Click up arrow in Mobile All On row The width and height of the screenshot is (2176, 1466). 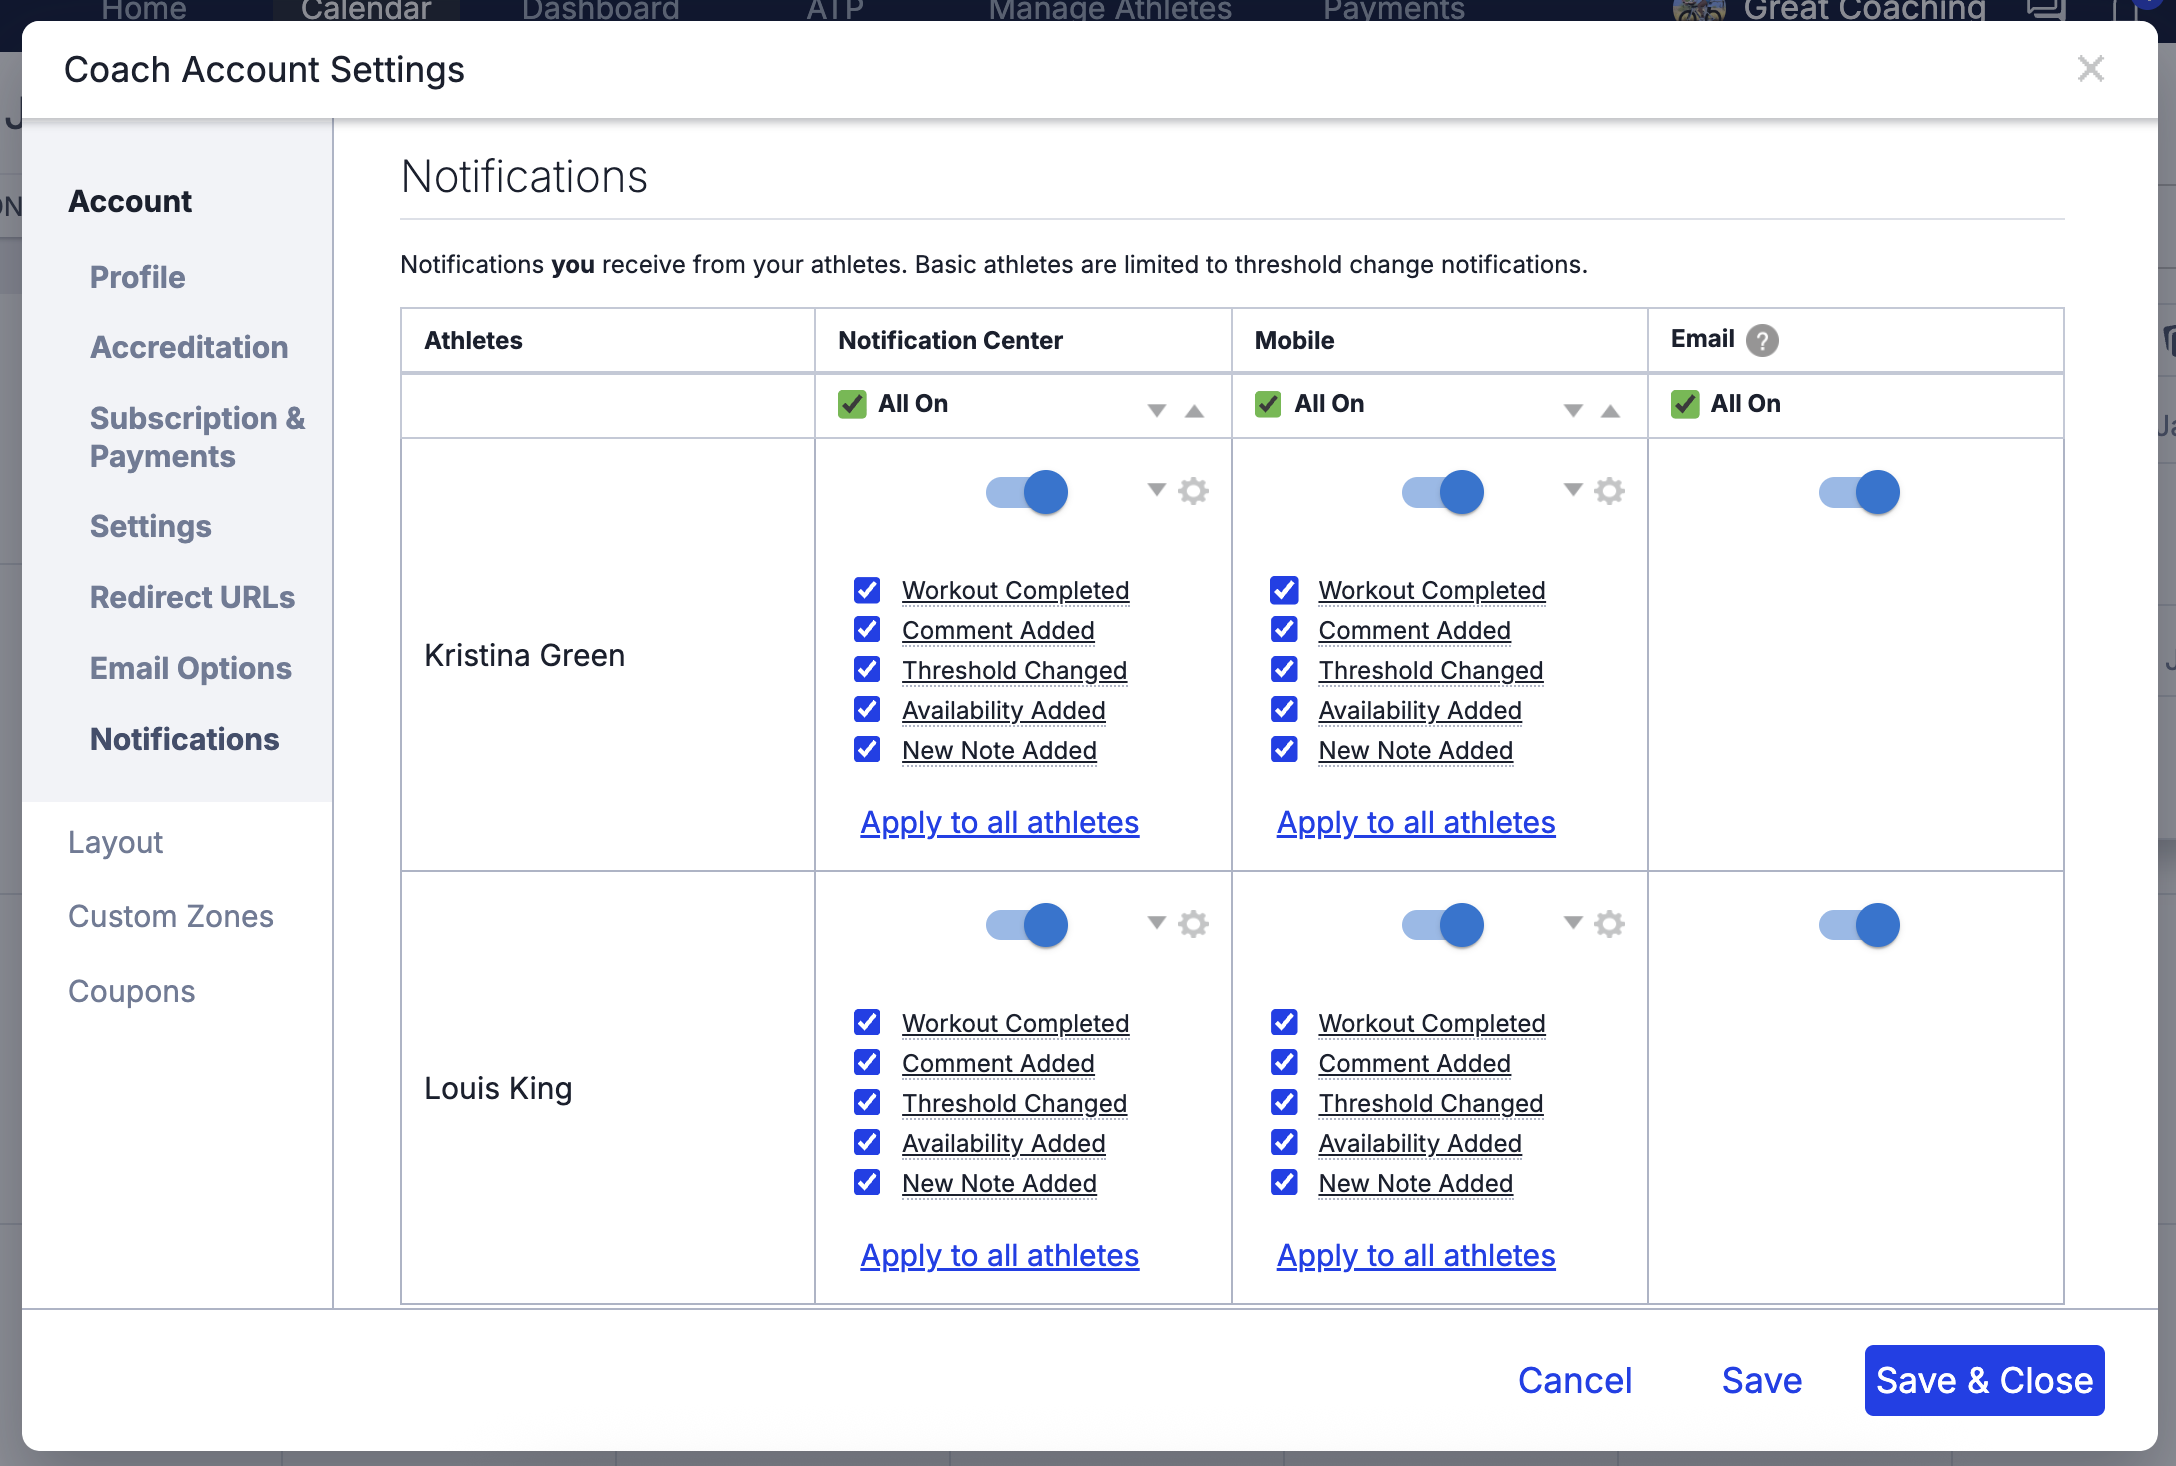click(x=1610, y=411)
